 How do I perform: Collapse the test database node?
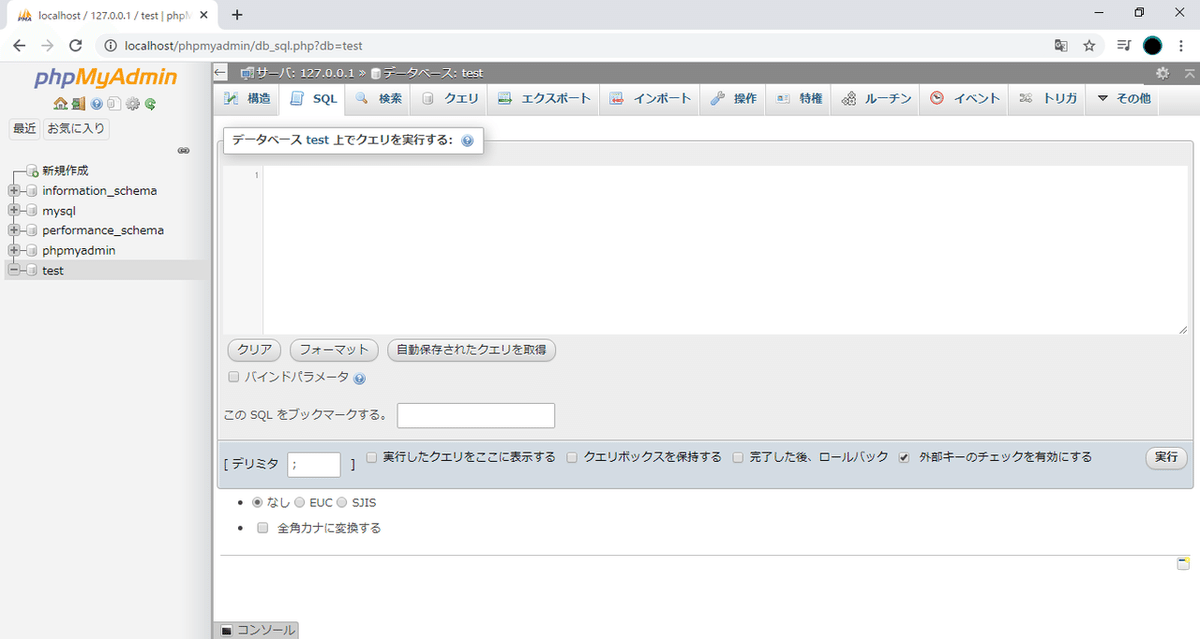coord(13,271)
